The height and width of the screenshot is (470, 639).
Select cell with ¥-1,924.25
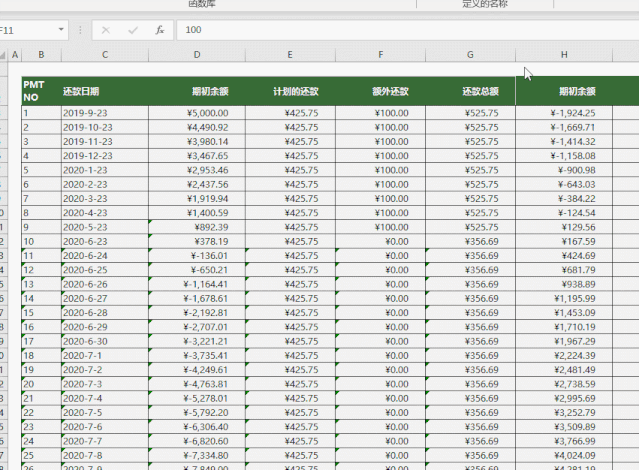click(564, 113)
